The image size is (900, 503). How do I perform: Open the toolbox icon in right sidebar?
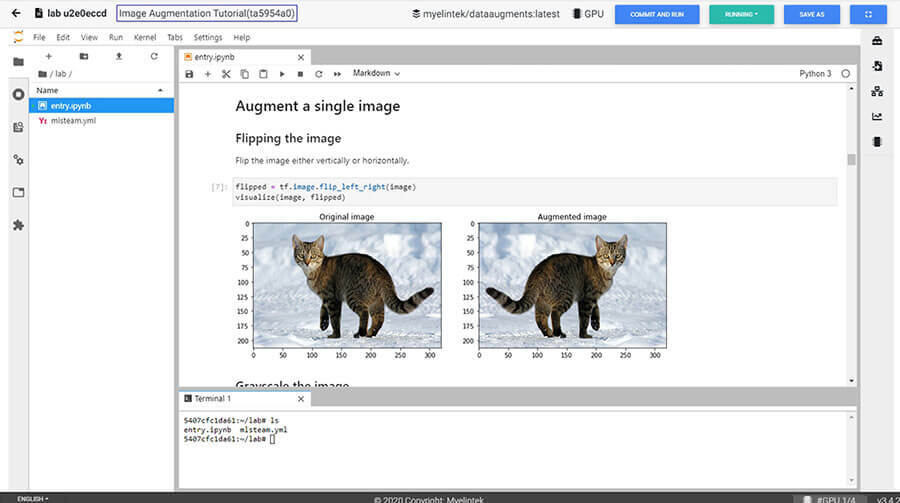click(x=877, y=41)
